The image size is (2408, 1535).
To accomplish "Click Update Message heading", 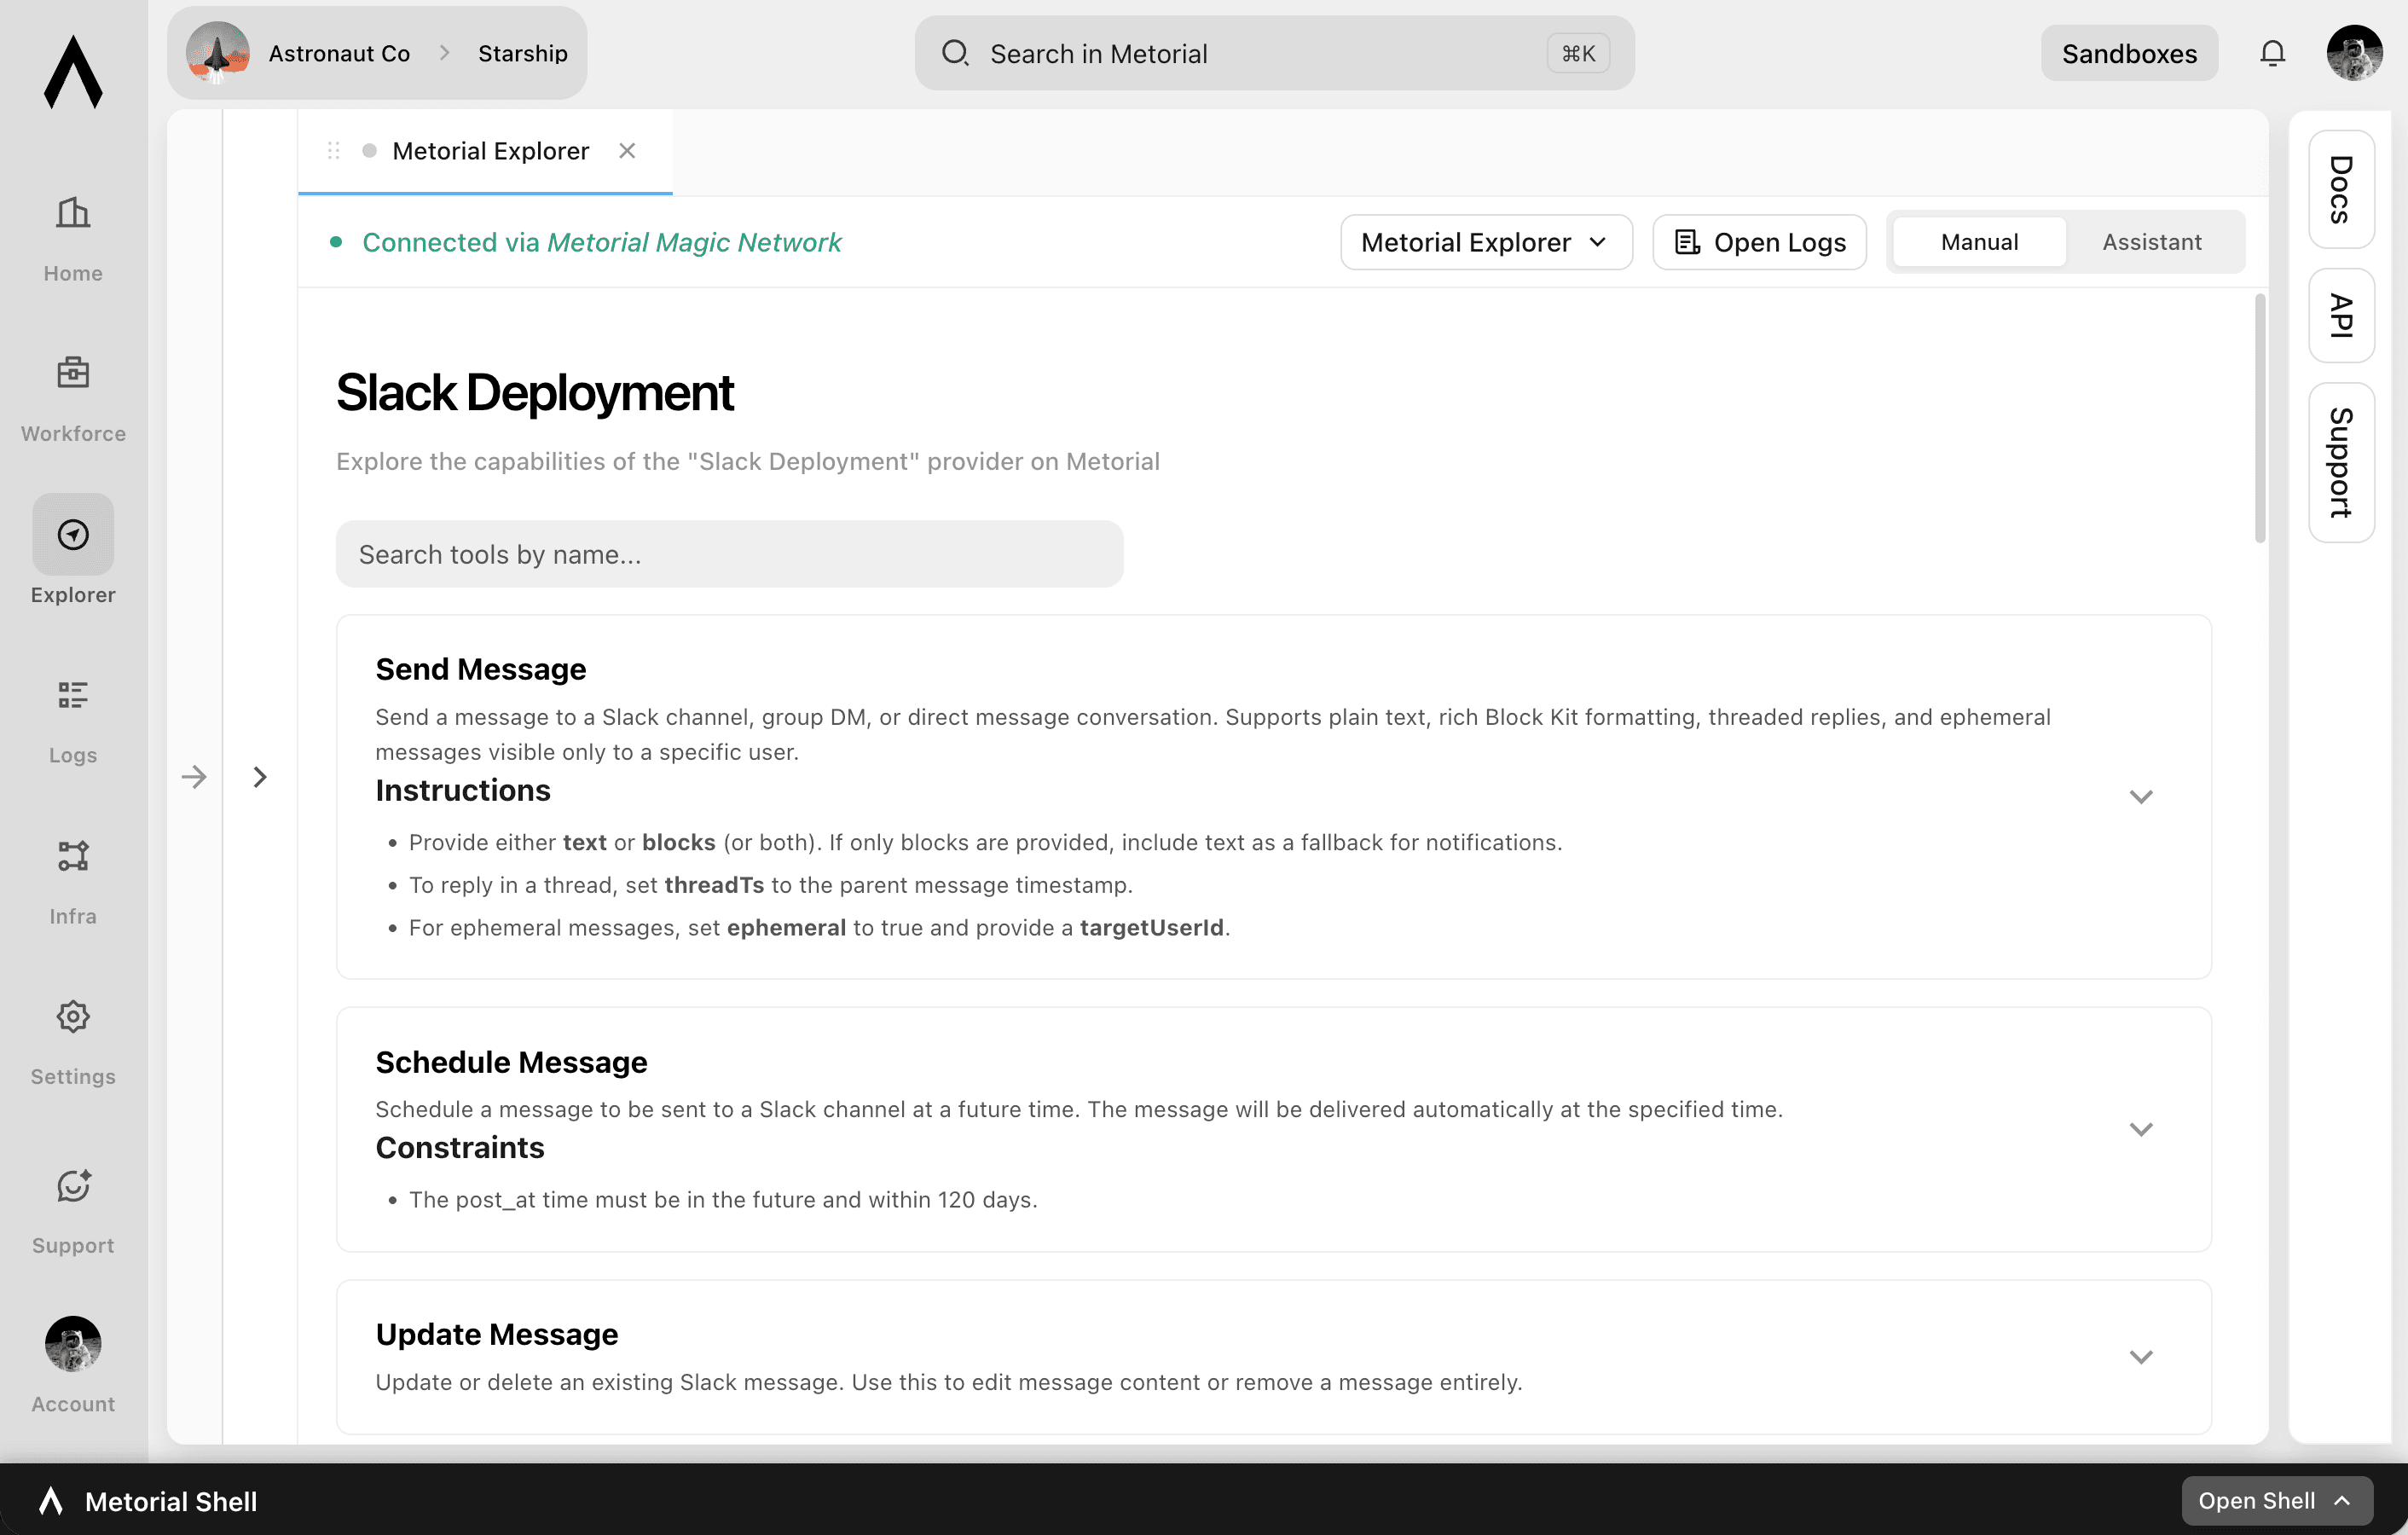I will 496,1334.
